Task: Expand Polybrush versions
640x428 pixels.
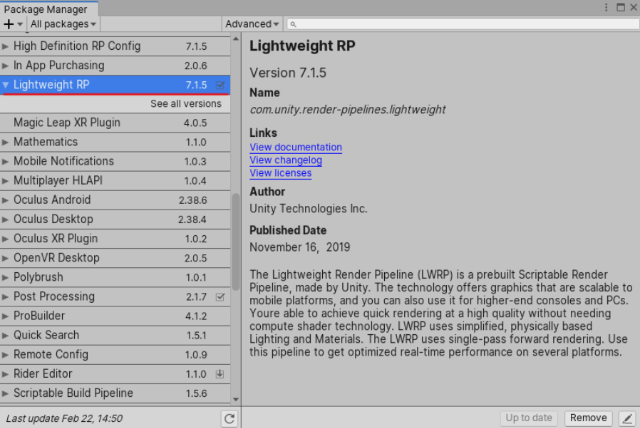Action: [x=5, y=277]
